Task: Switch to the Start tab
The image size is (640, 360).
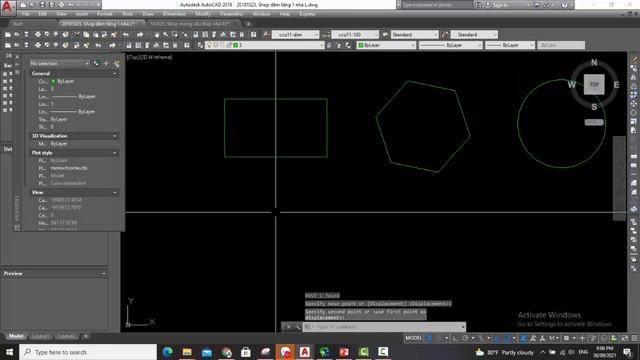Action: tap(18, 24)
